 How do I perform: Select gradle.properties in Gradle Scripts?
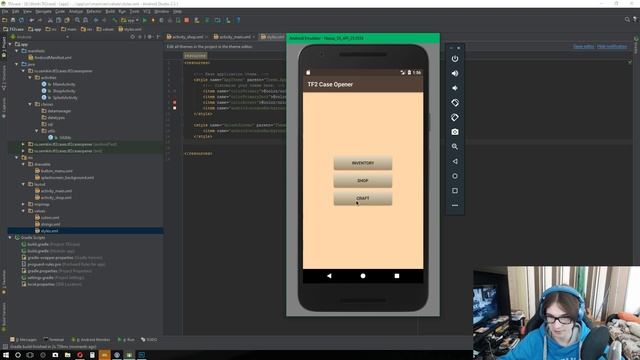42,271
